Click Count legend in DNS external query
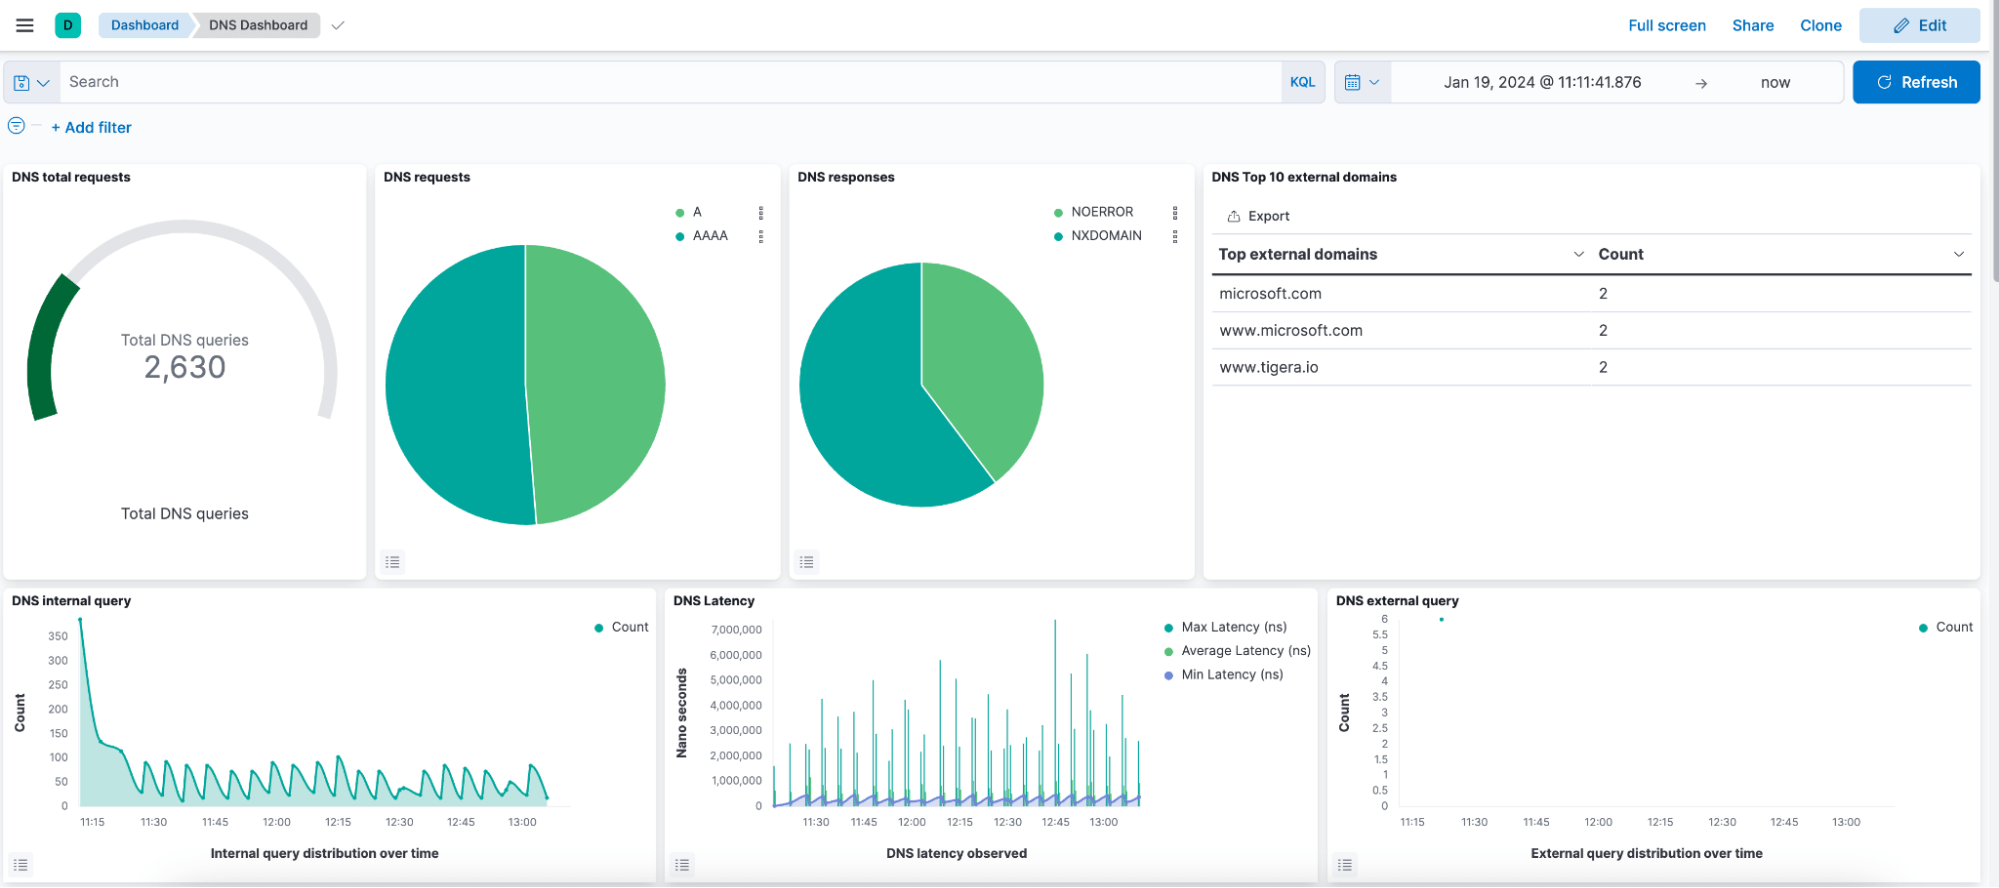The width and height of the screenshot is (1999, 888). click(1945, 627)
